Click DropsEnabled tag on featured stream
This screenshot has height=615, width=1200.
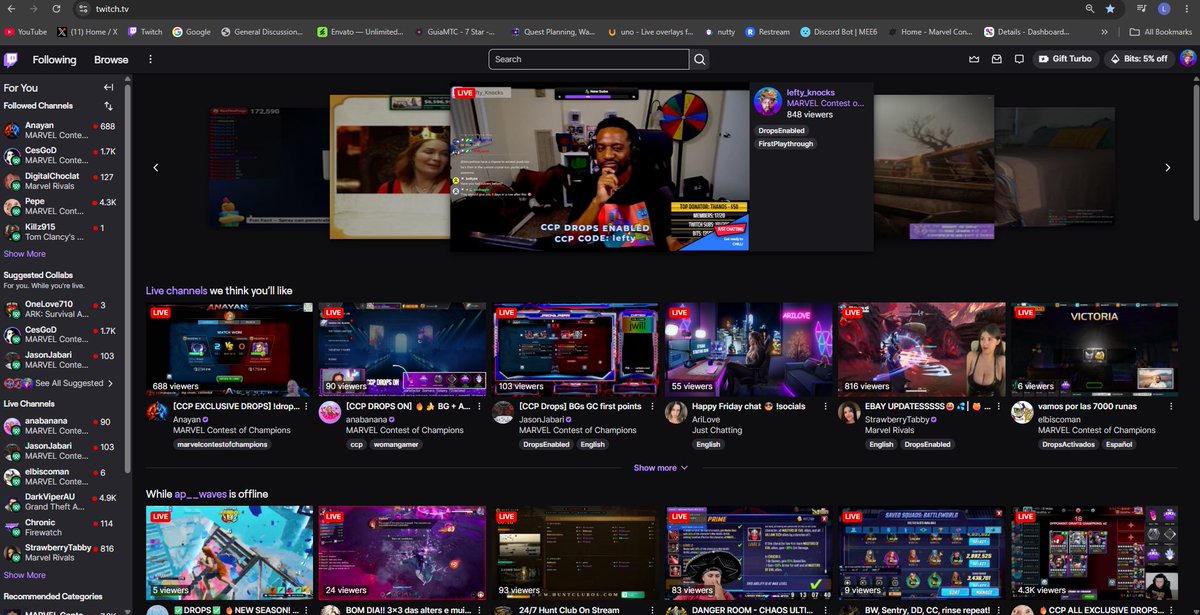pos(781,131)
